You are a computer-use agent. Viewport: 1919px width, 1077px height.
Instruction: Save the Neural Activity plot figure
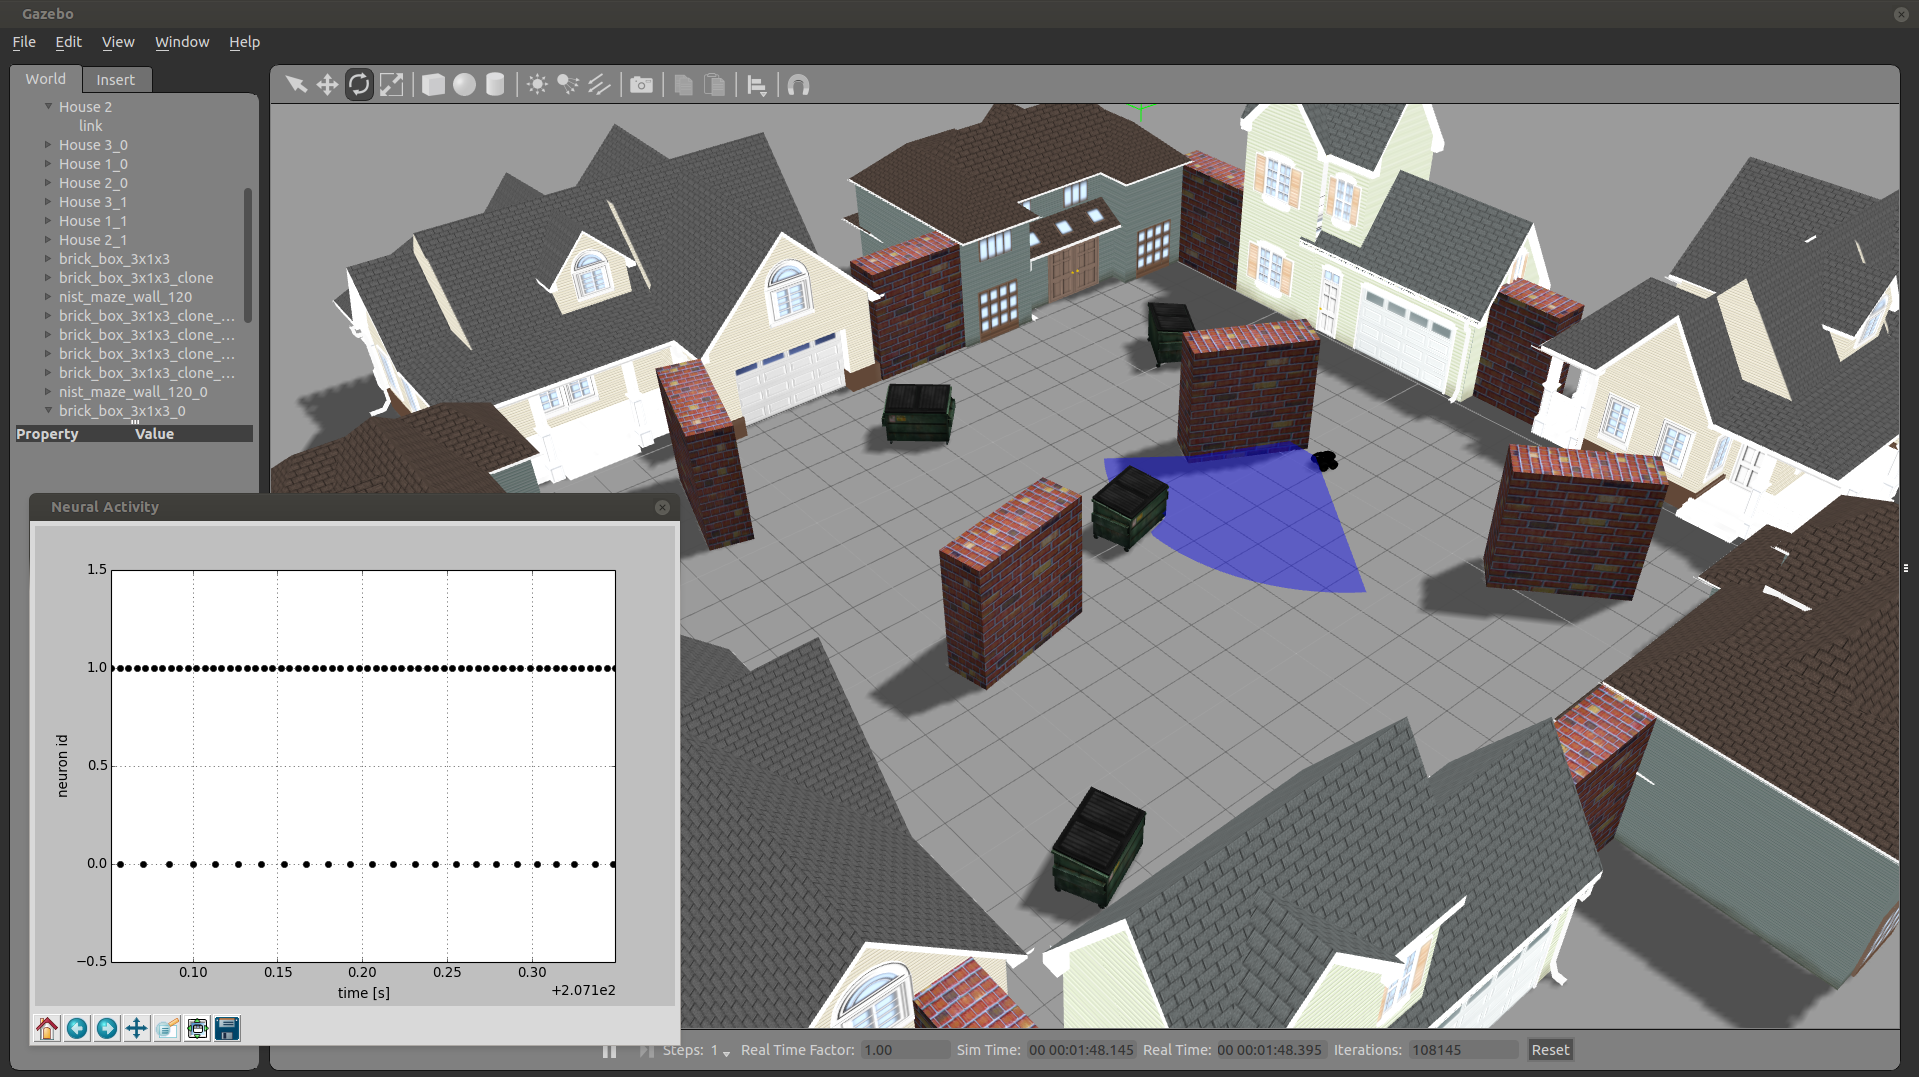227,1028
